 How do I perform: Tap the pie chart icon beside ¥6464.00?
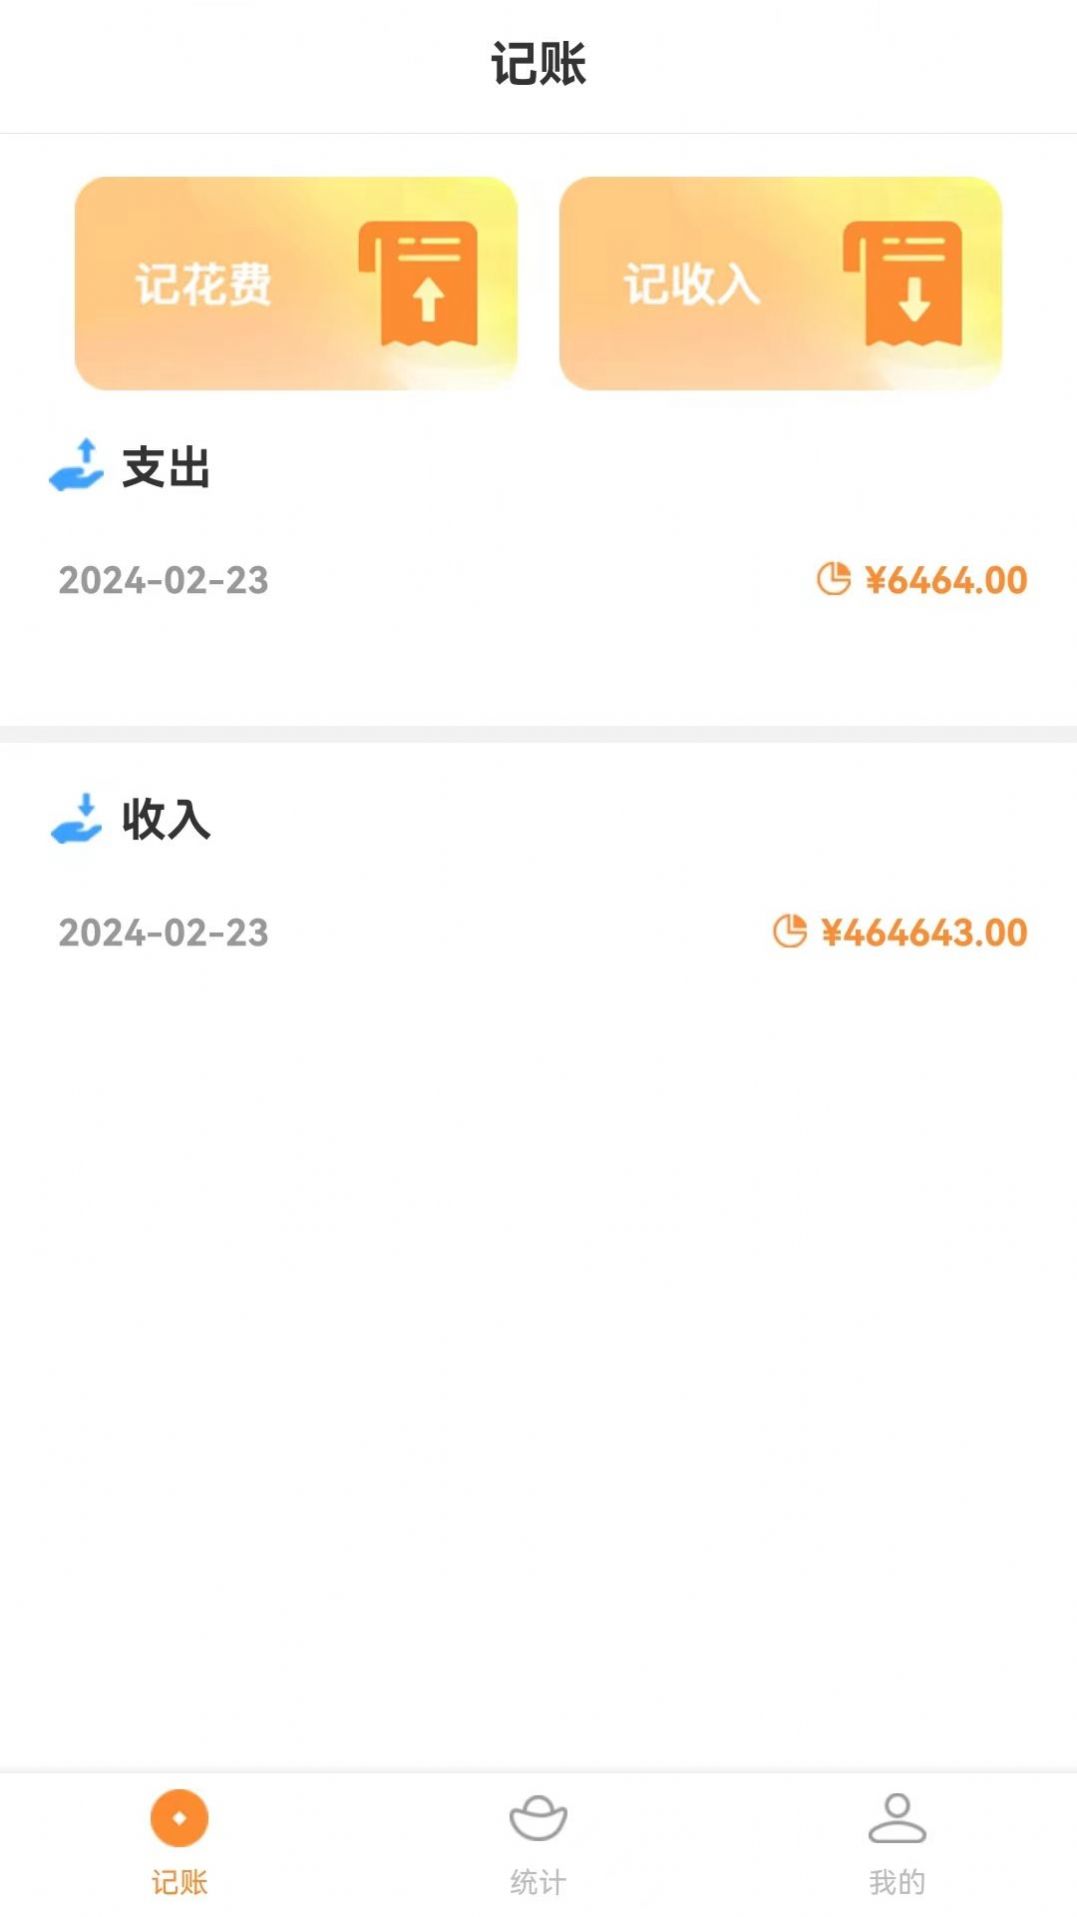(x=833, y=579)
